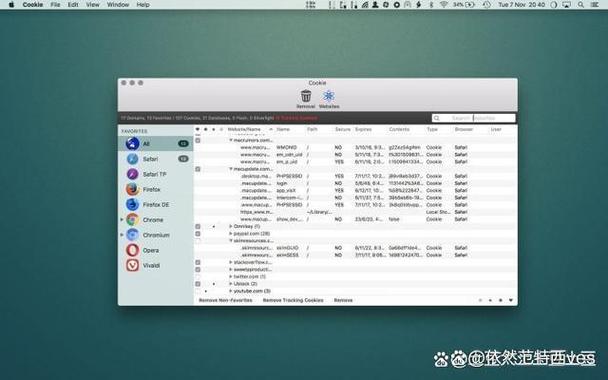Click Remove Tracking Cookies button
The height and width of the screenshot is (380, 608).
(293, 300)
